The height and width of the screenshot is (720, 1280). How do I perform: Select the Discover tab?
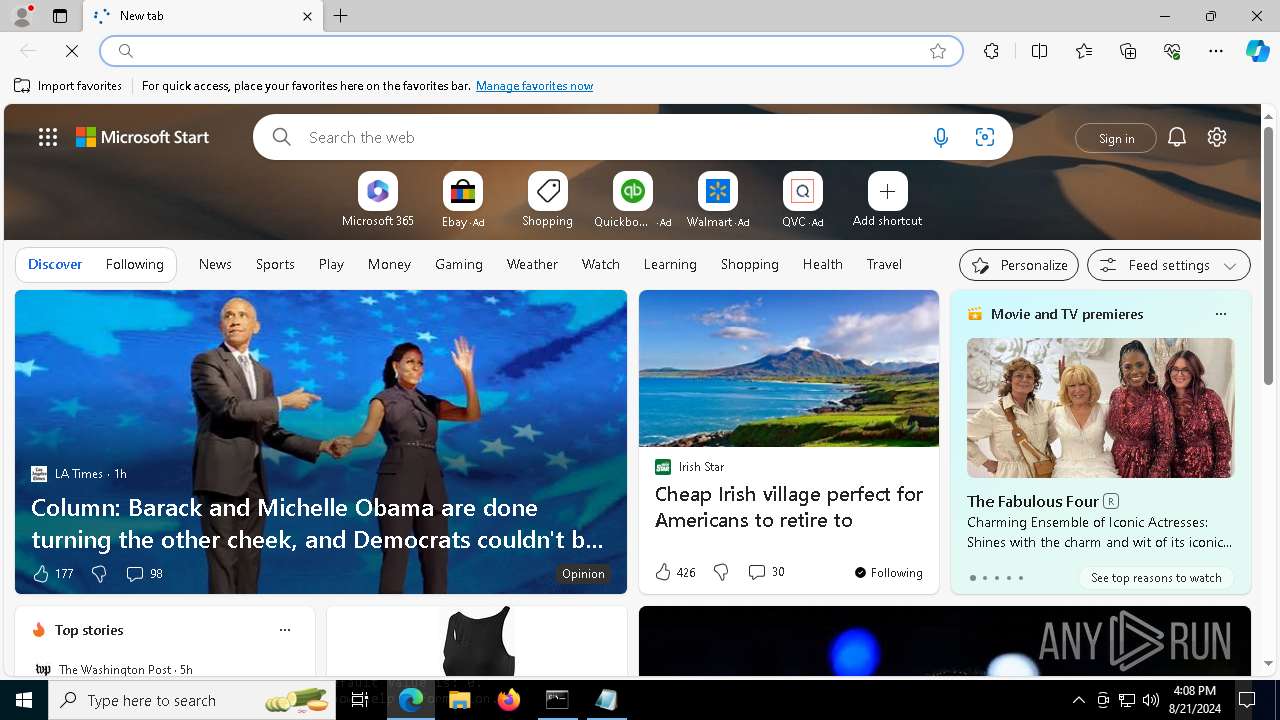55,264
